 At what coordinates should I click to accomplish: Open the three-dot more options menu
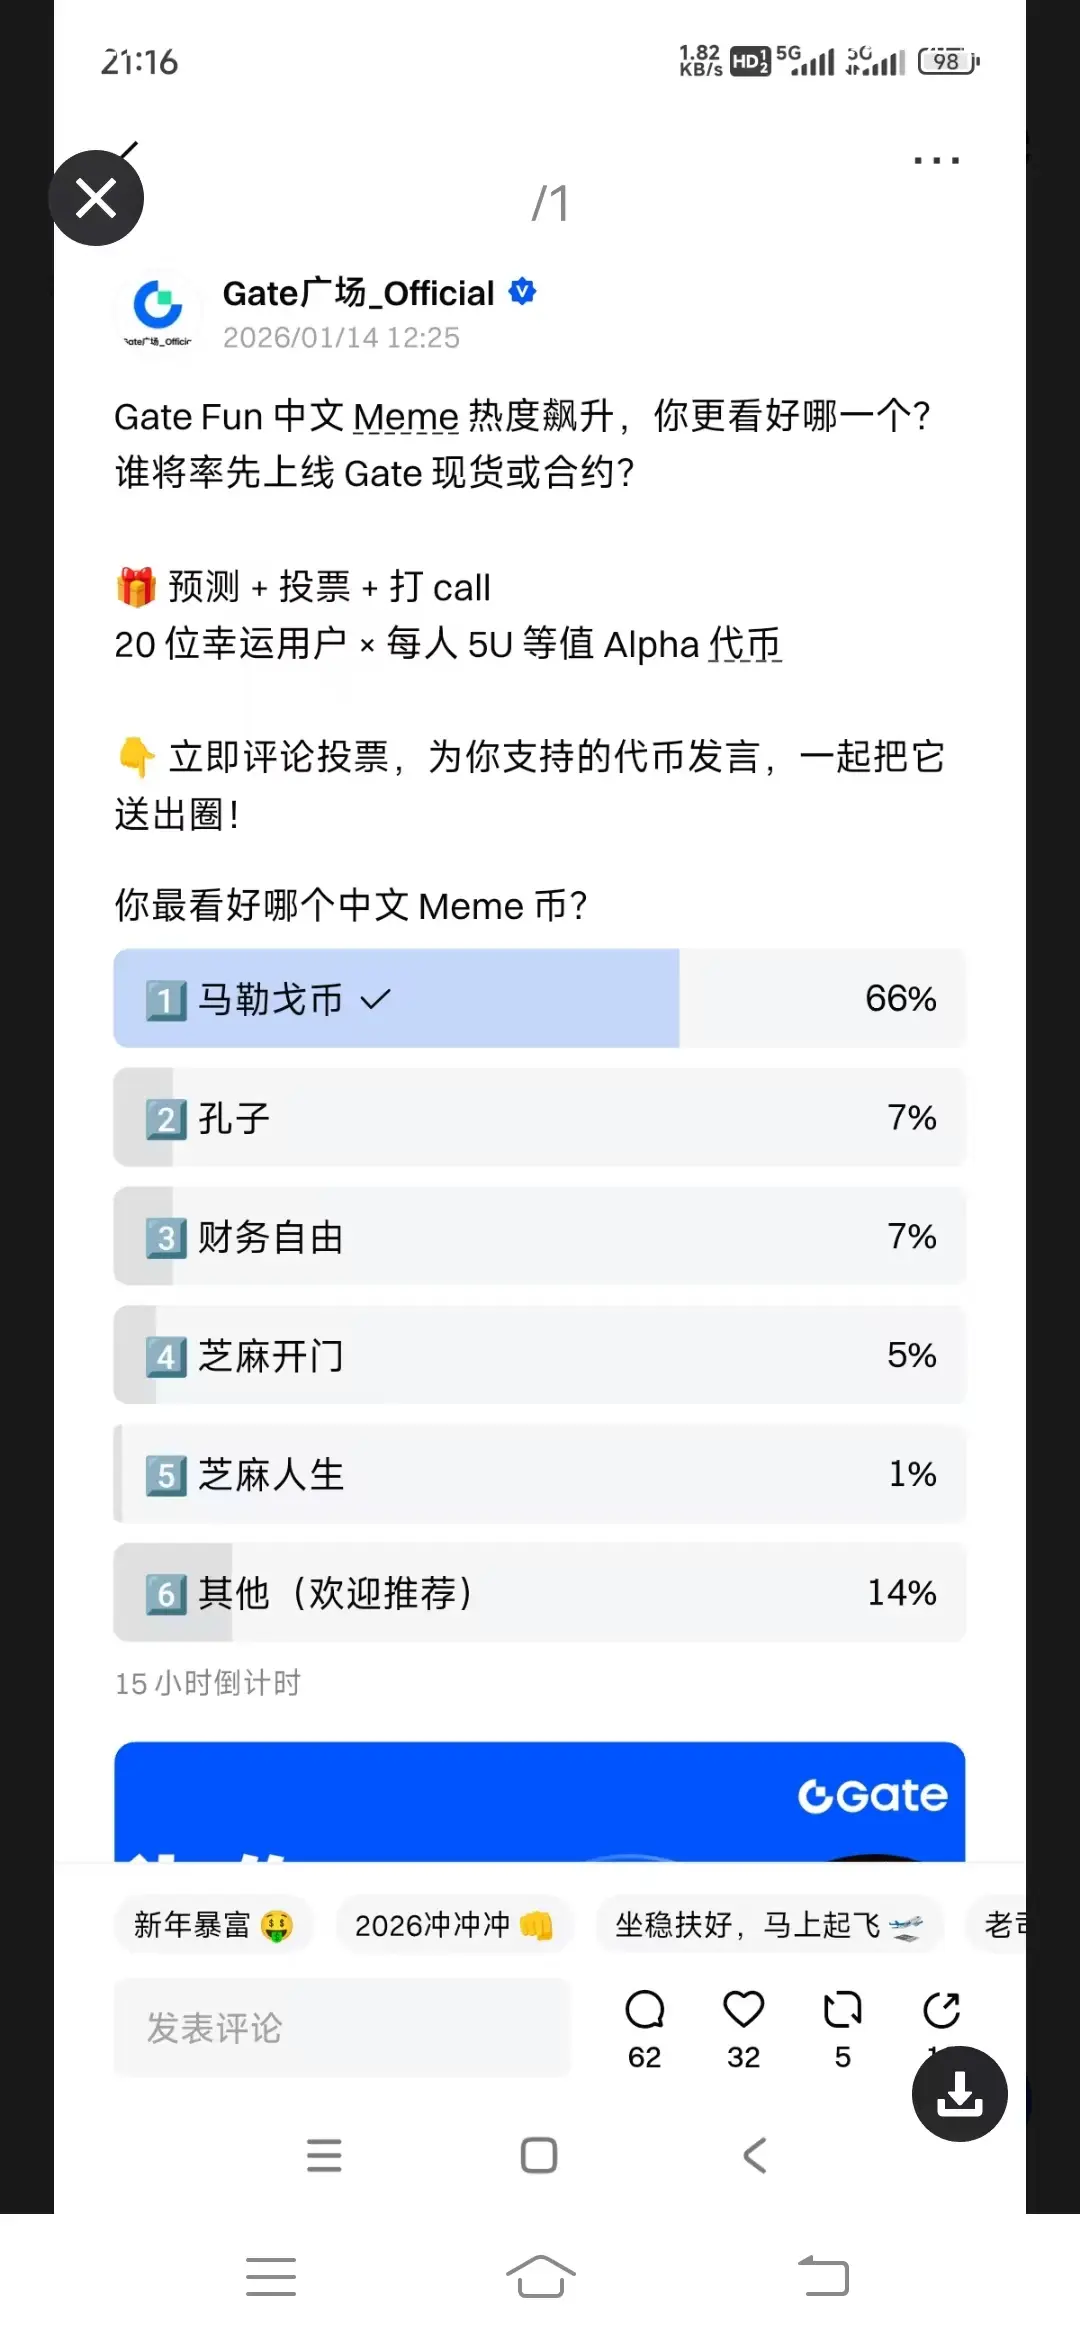click(936, 160)
